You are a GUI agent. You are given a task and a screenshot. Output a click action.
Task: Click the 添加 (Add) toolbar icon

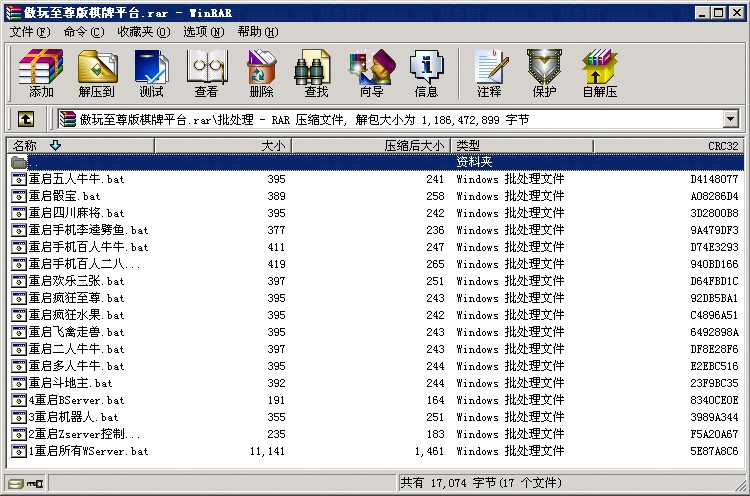[41, 73]
